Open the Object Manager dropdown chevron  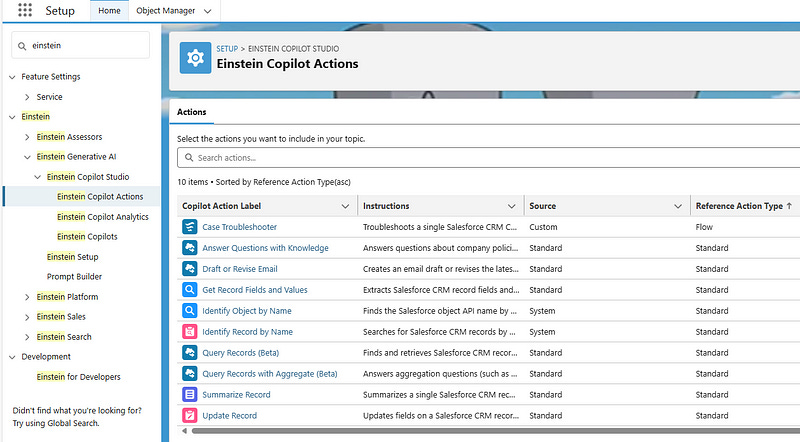pyautogui.click(x=207, y=11)
